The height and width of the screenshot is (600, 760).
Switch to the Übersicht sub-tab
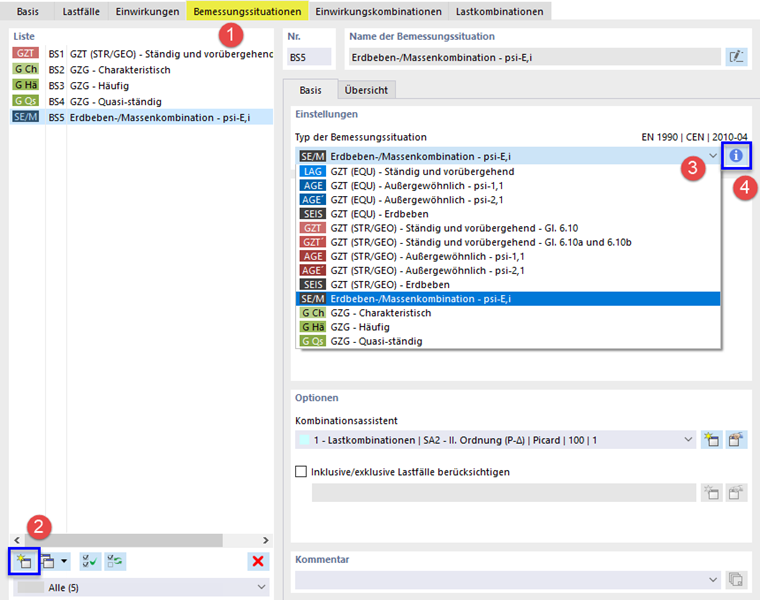[366, 90]
